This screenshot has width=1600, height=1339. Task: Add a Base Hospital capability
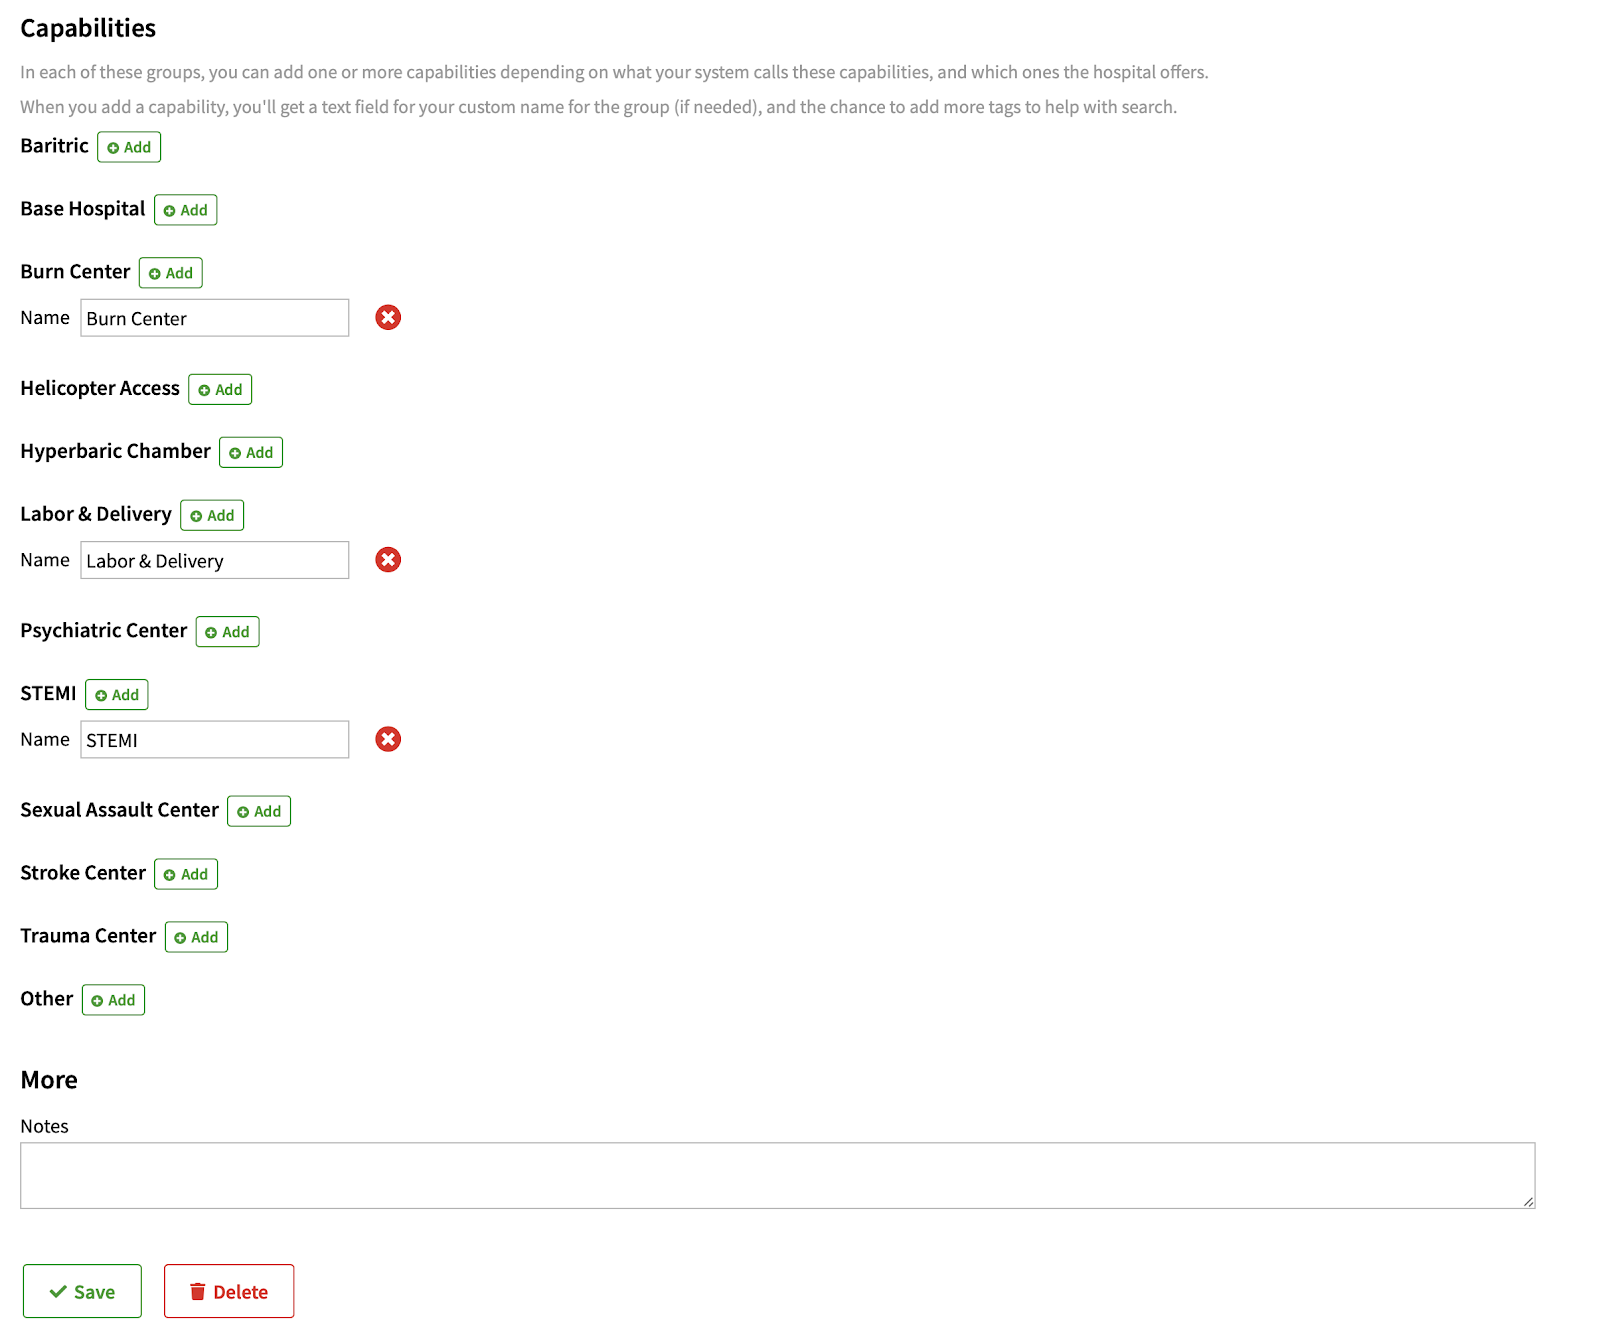point(186,210)
